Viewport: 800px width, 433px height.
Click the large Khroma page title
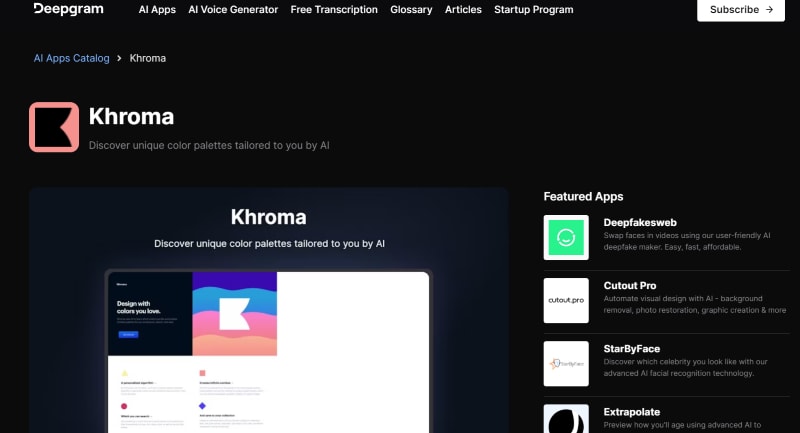(x=131, y=116)
